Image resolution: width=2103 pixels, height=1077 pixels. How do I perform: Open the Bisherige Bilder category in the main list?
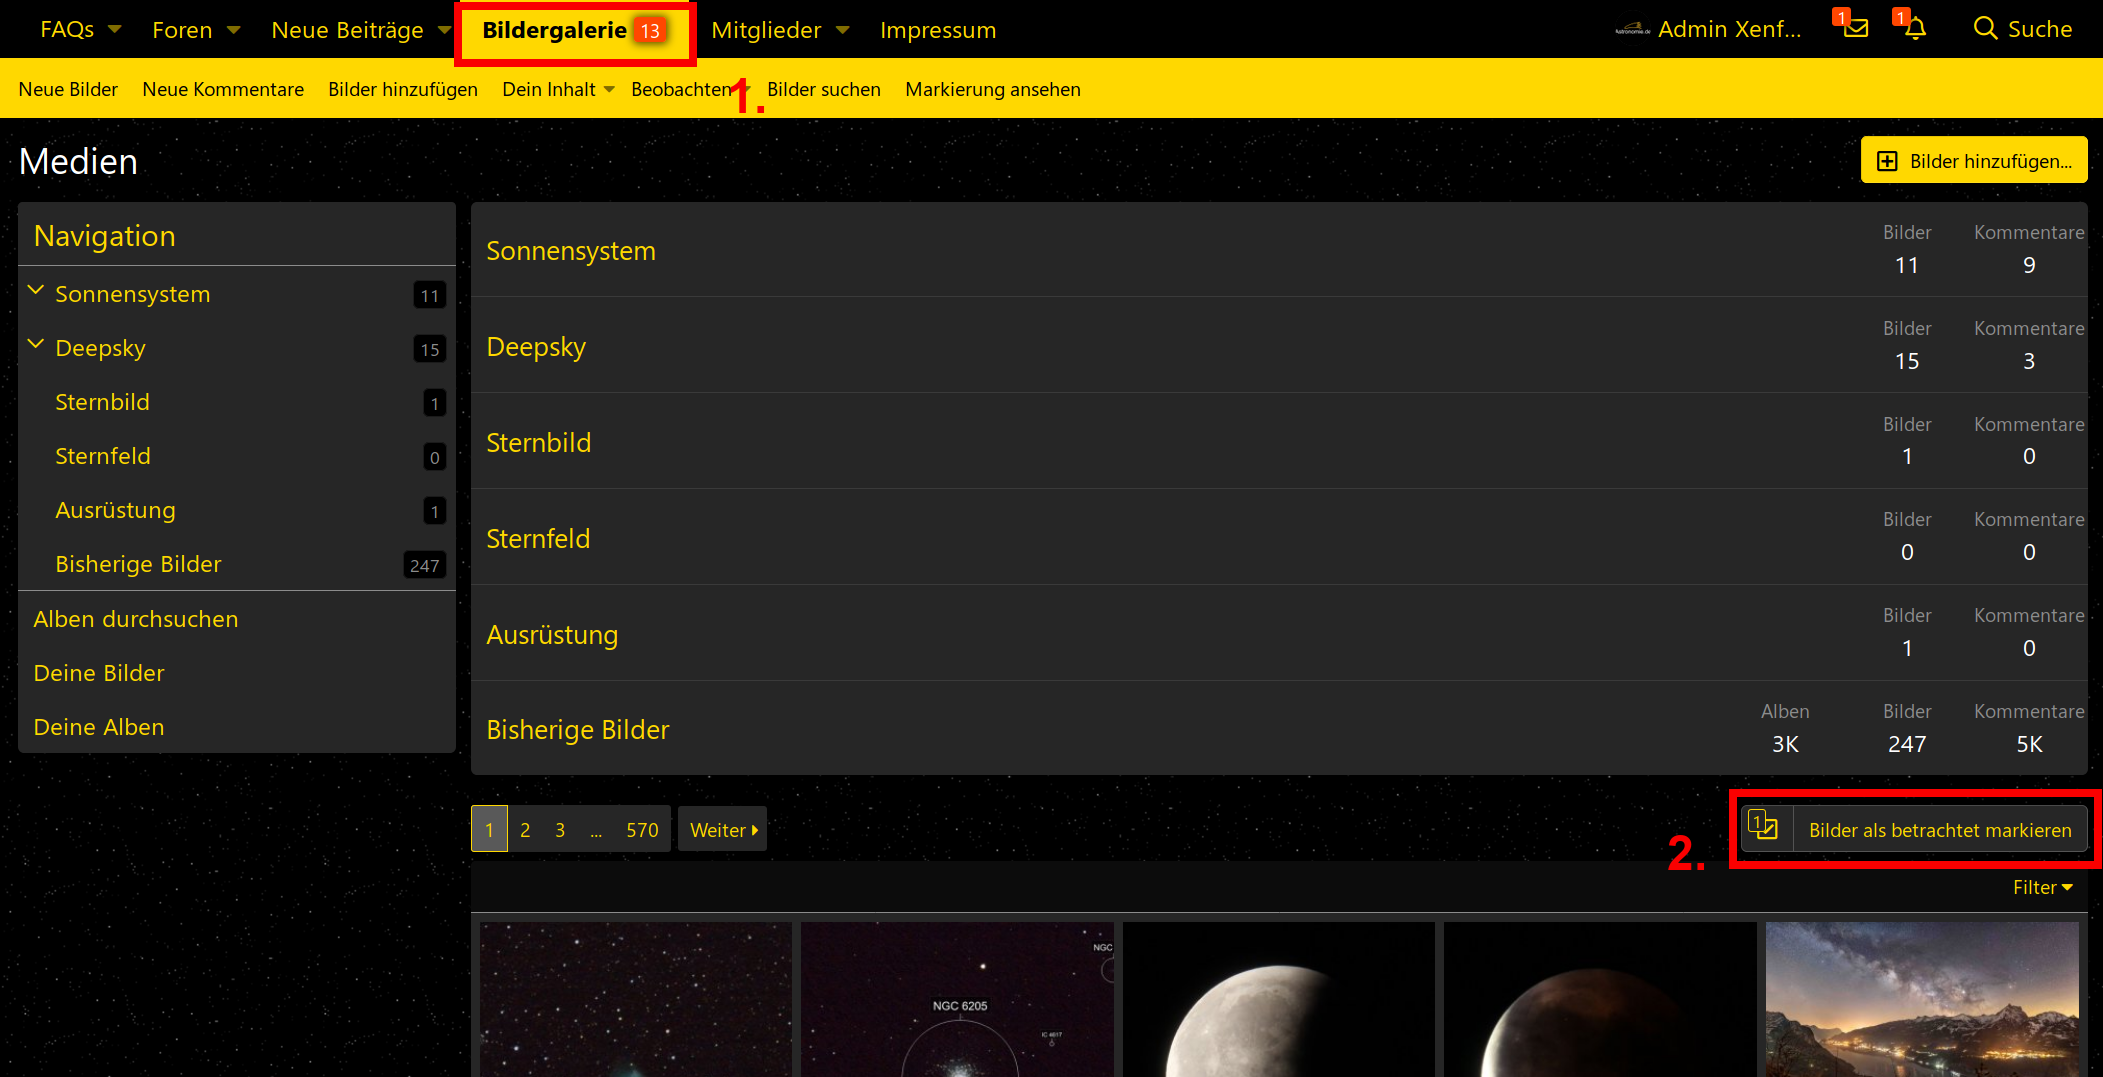tap(578, 729)
